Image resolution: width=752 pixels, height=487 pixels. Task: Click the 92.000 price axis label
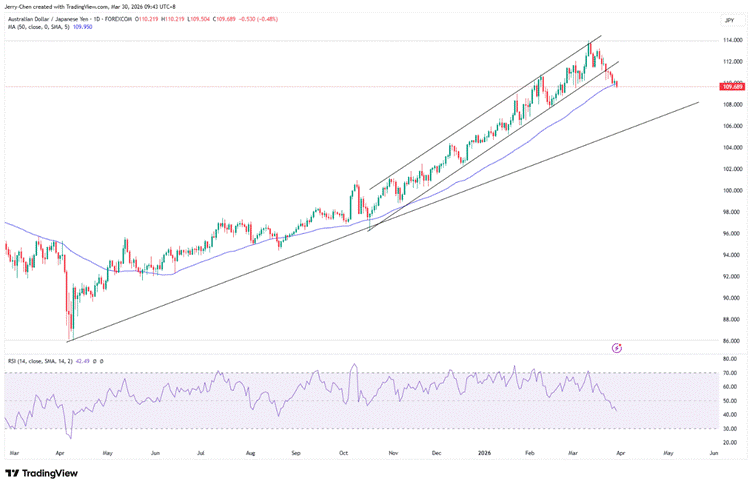[x=732, y=276]
